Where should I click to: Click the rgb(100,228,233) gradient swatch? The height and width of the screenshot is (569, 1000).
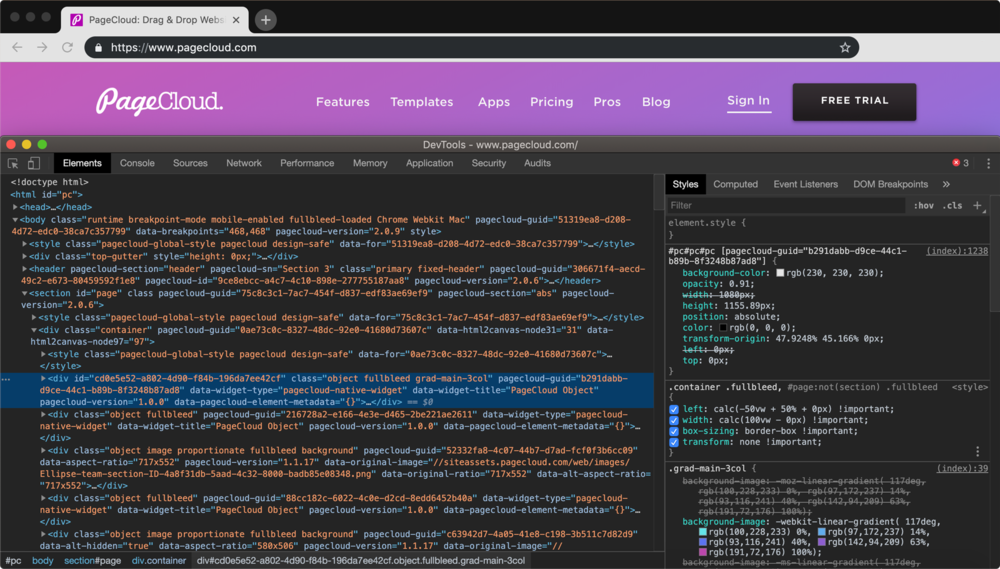pyautogui.click(x=703, y=532)
